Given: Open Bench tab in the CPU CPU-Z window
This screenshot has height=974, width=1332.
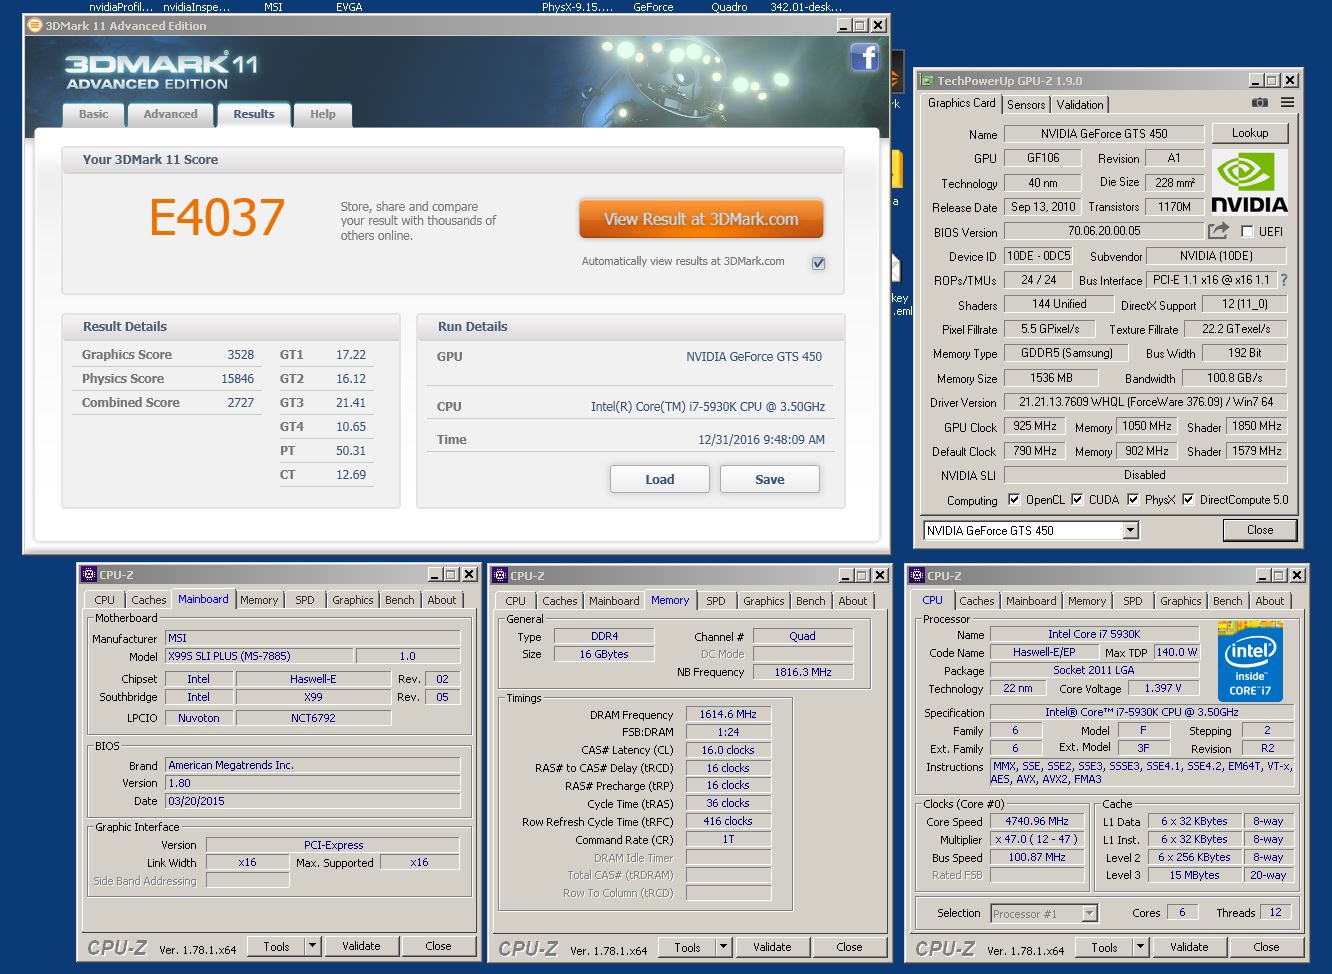Looking at the screenshot, I should pyautogui.click(x=1228, y=601).
